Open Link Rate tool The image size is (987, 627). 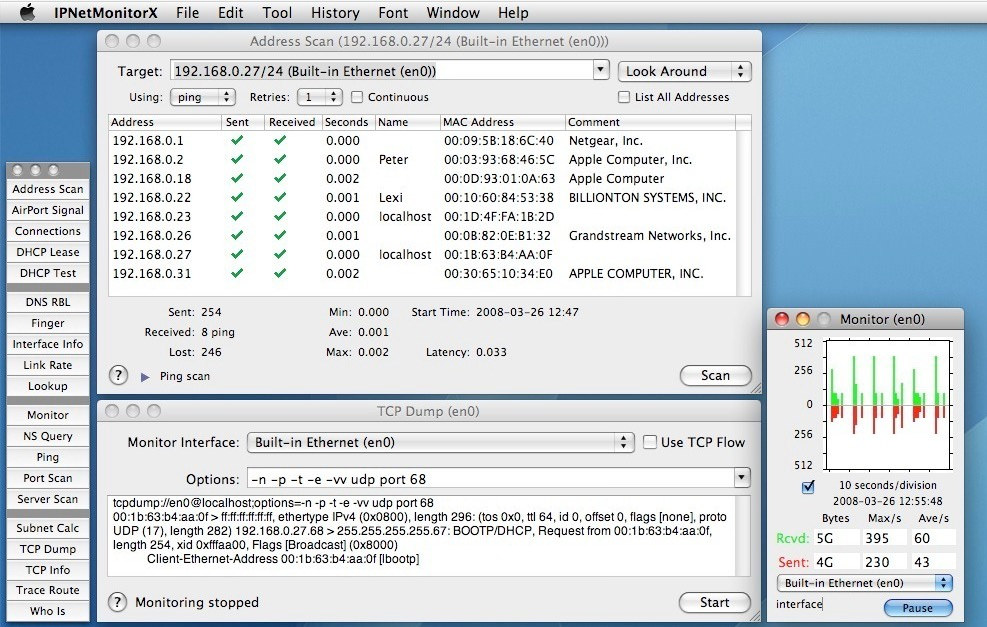[48, 365]
